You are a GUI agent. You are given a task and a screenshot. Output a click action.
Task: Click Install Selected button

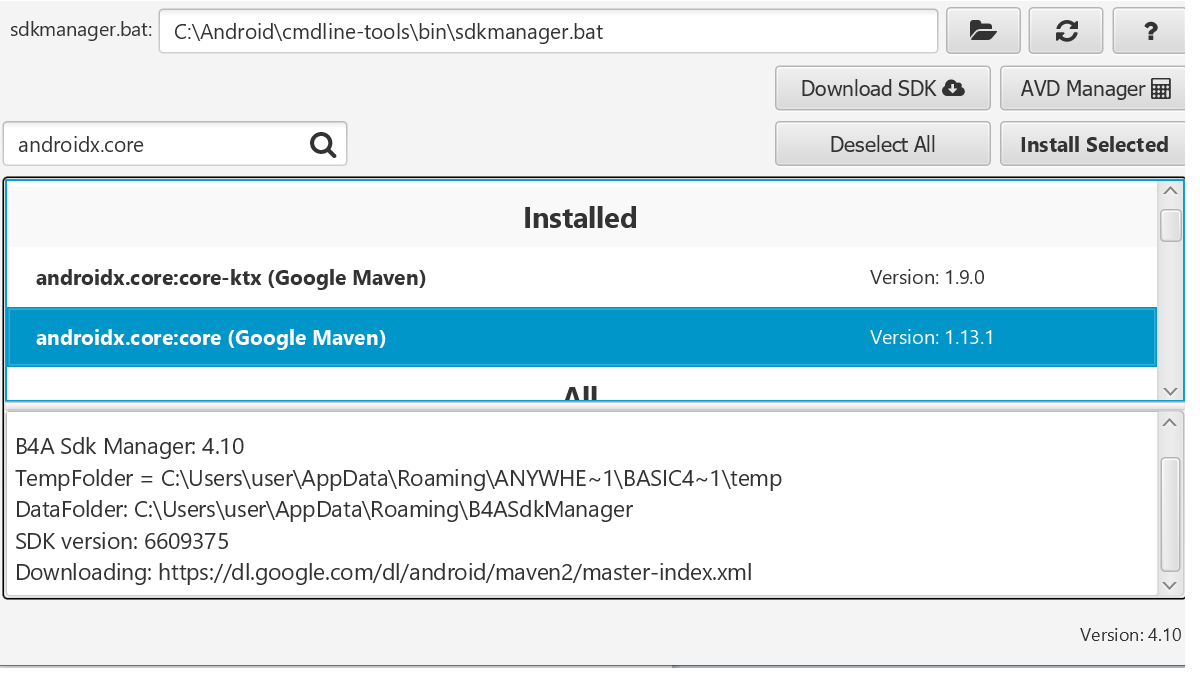pos(1093,145)
